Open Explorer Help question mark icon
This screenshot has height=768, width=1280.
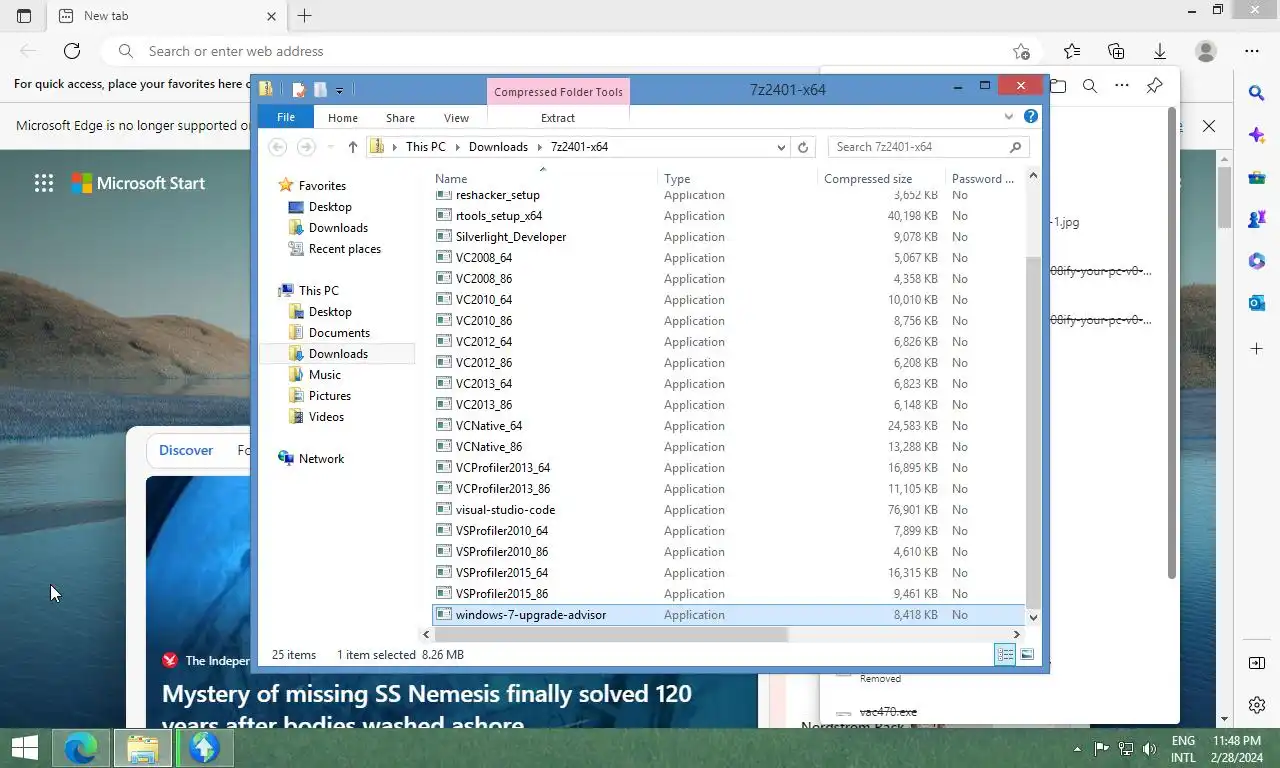[x=1031, y=117]
